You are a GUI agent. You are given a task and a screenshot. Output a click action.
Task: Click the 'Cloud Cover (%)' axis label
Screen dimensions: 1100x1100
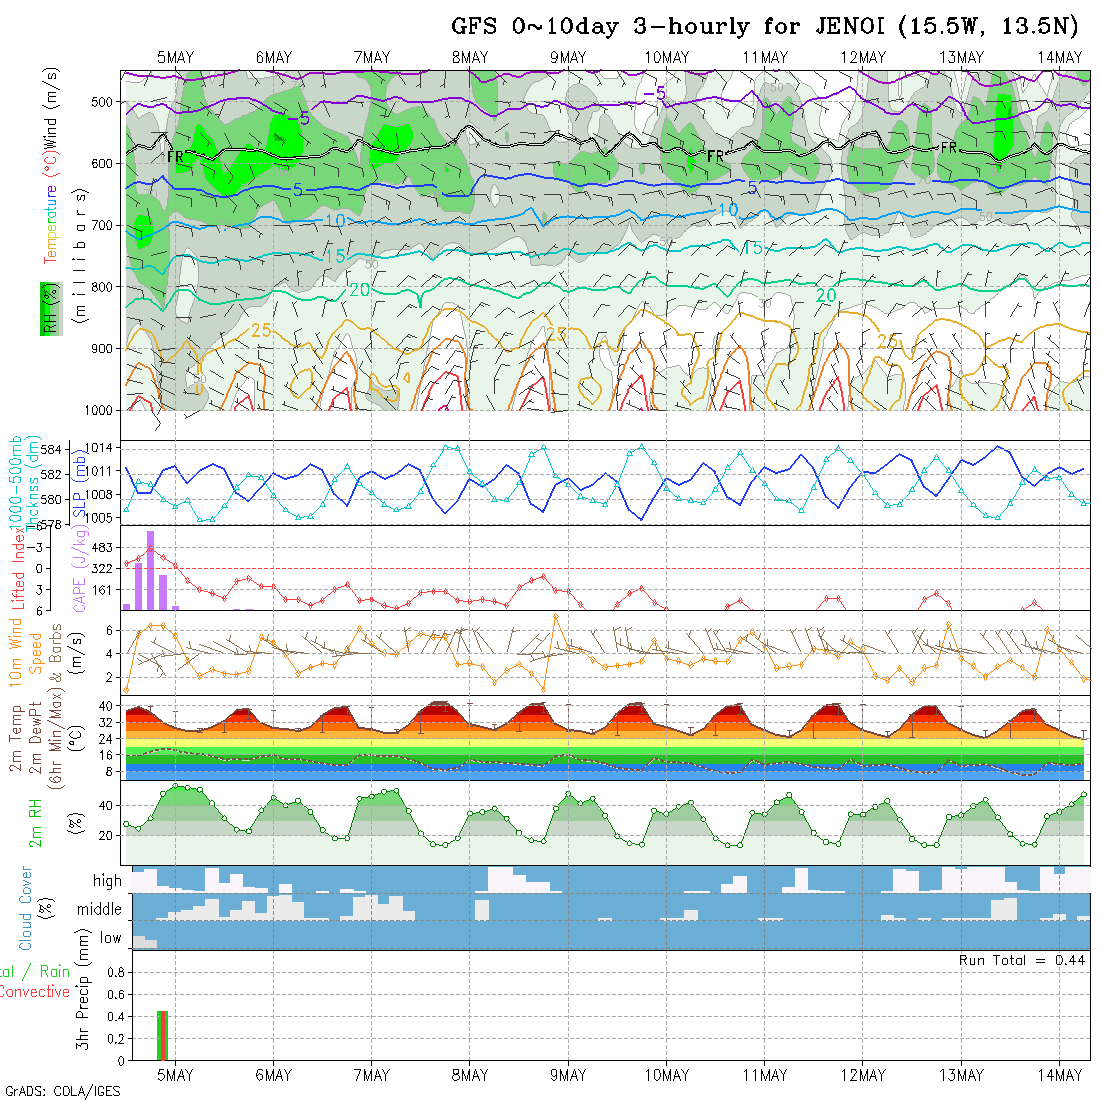coord(35,908)
